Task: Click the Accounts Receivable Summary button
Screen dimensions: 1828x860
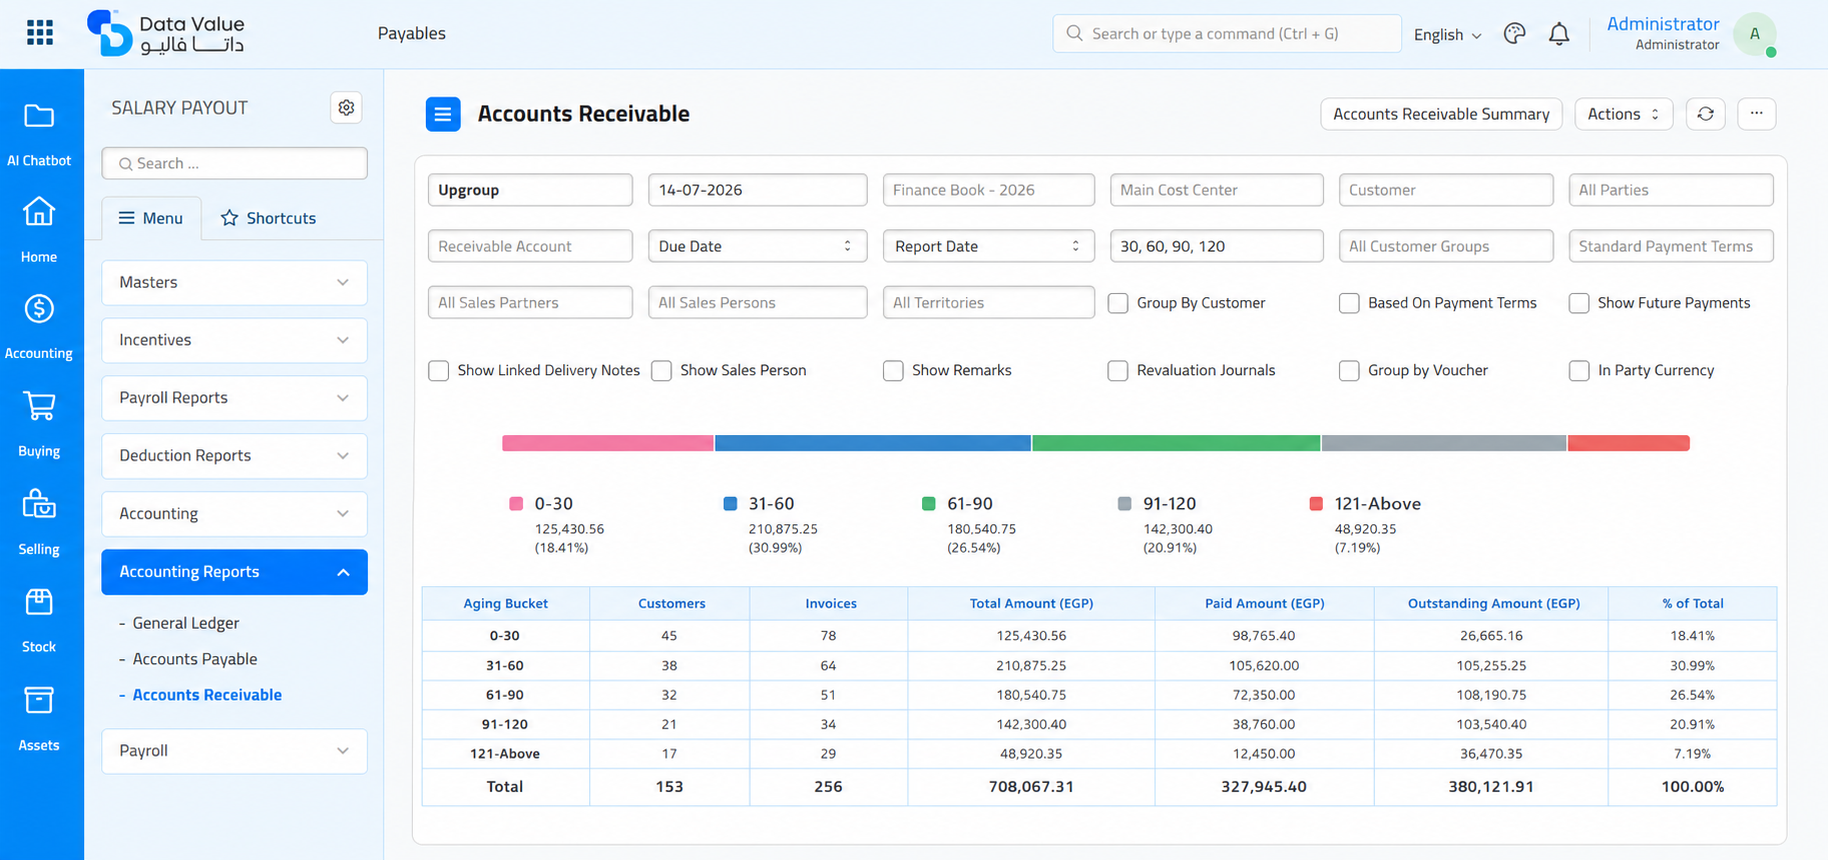Action: 1441,114
